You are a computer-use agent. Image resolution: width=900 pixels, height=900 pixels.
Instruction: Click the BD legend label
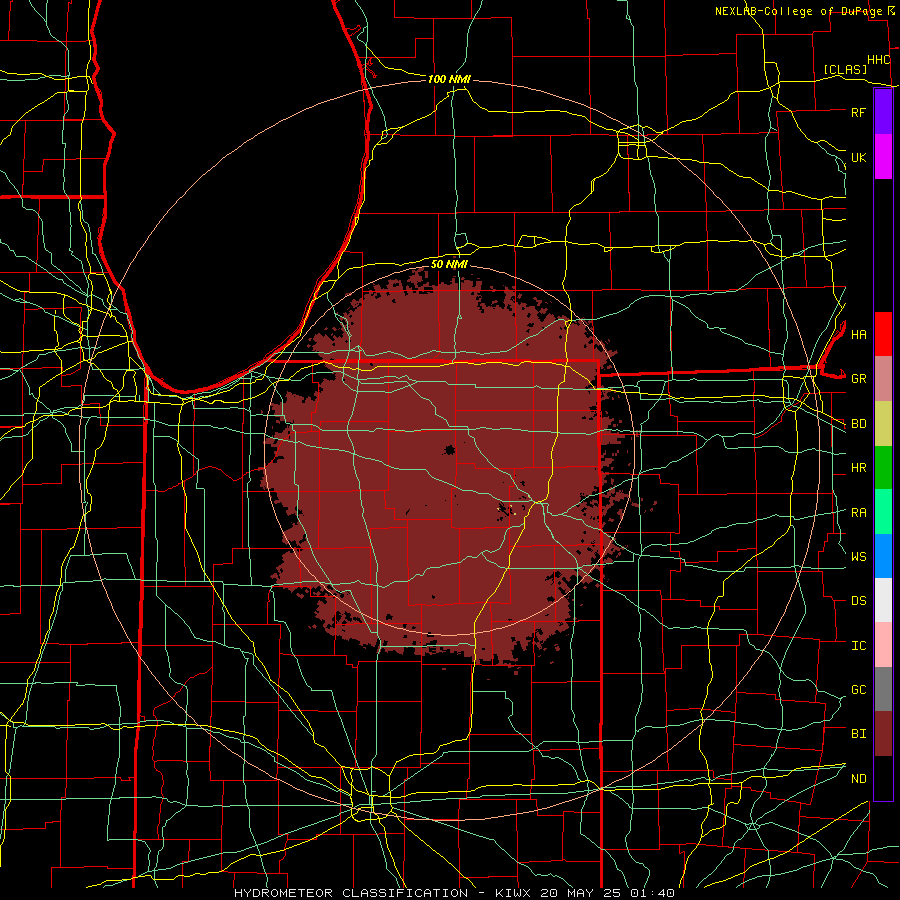point(858,424)
